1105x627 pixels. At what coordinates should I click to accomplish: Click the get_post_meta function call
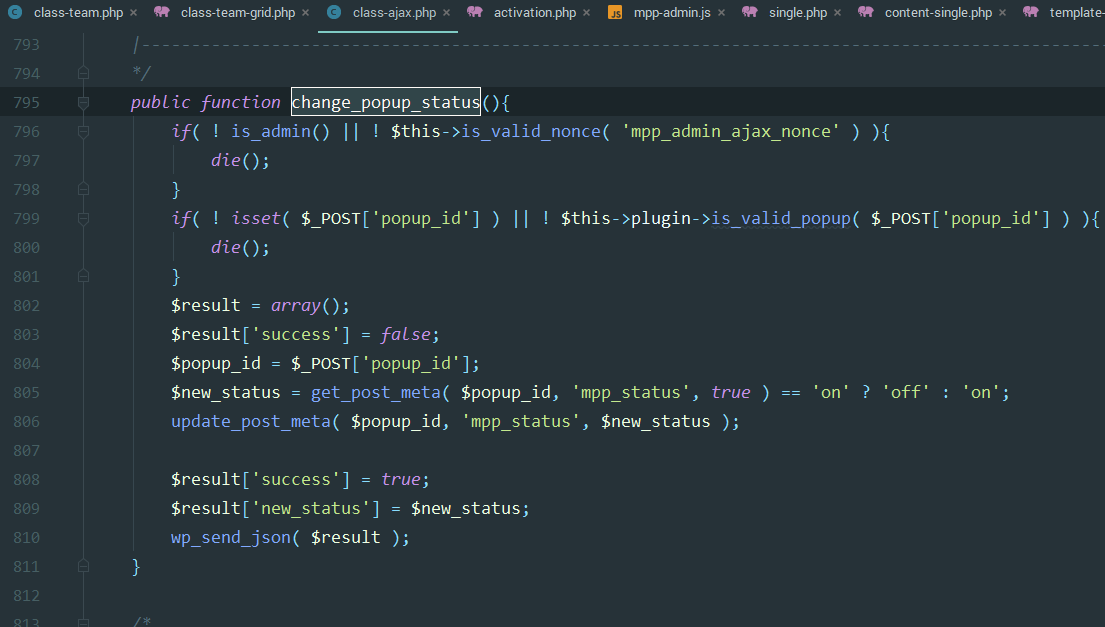pyautogui.click(x=376, y=392)
